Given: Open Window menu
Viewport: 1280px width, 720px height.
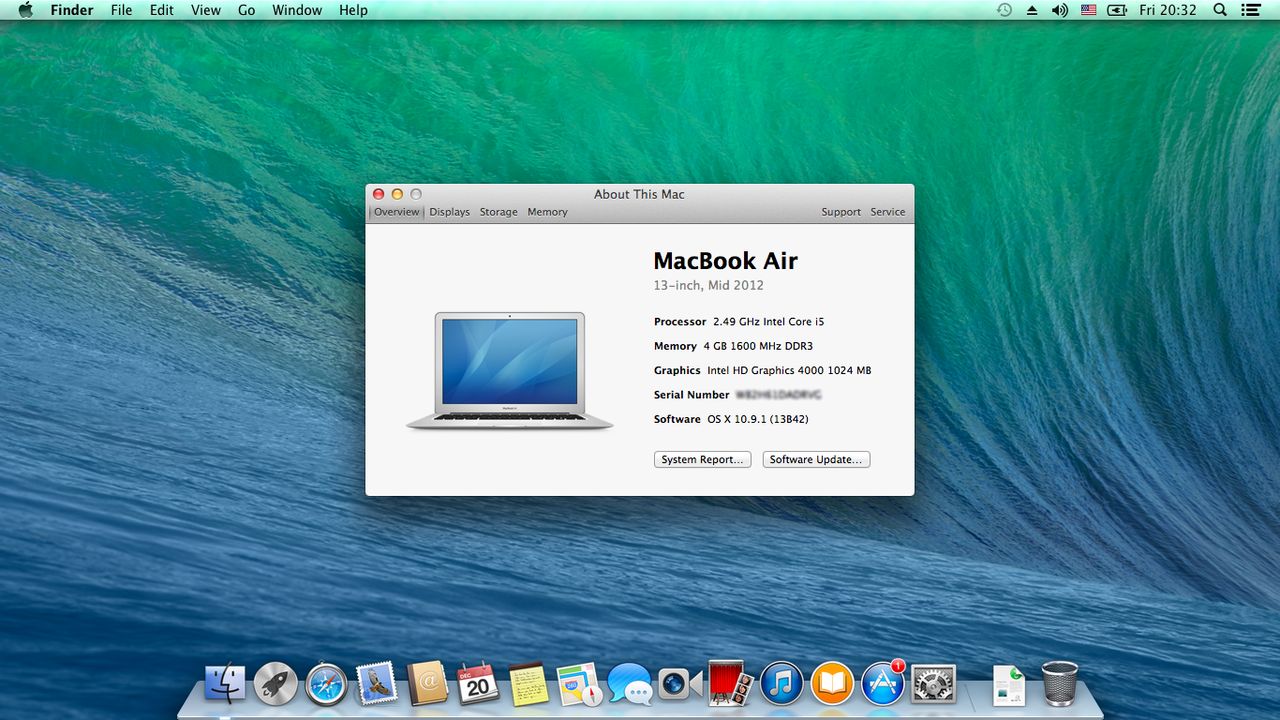Looking at the screenshot, I should (x=297, y=10).
